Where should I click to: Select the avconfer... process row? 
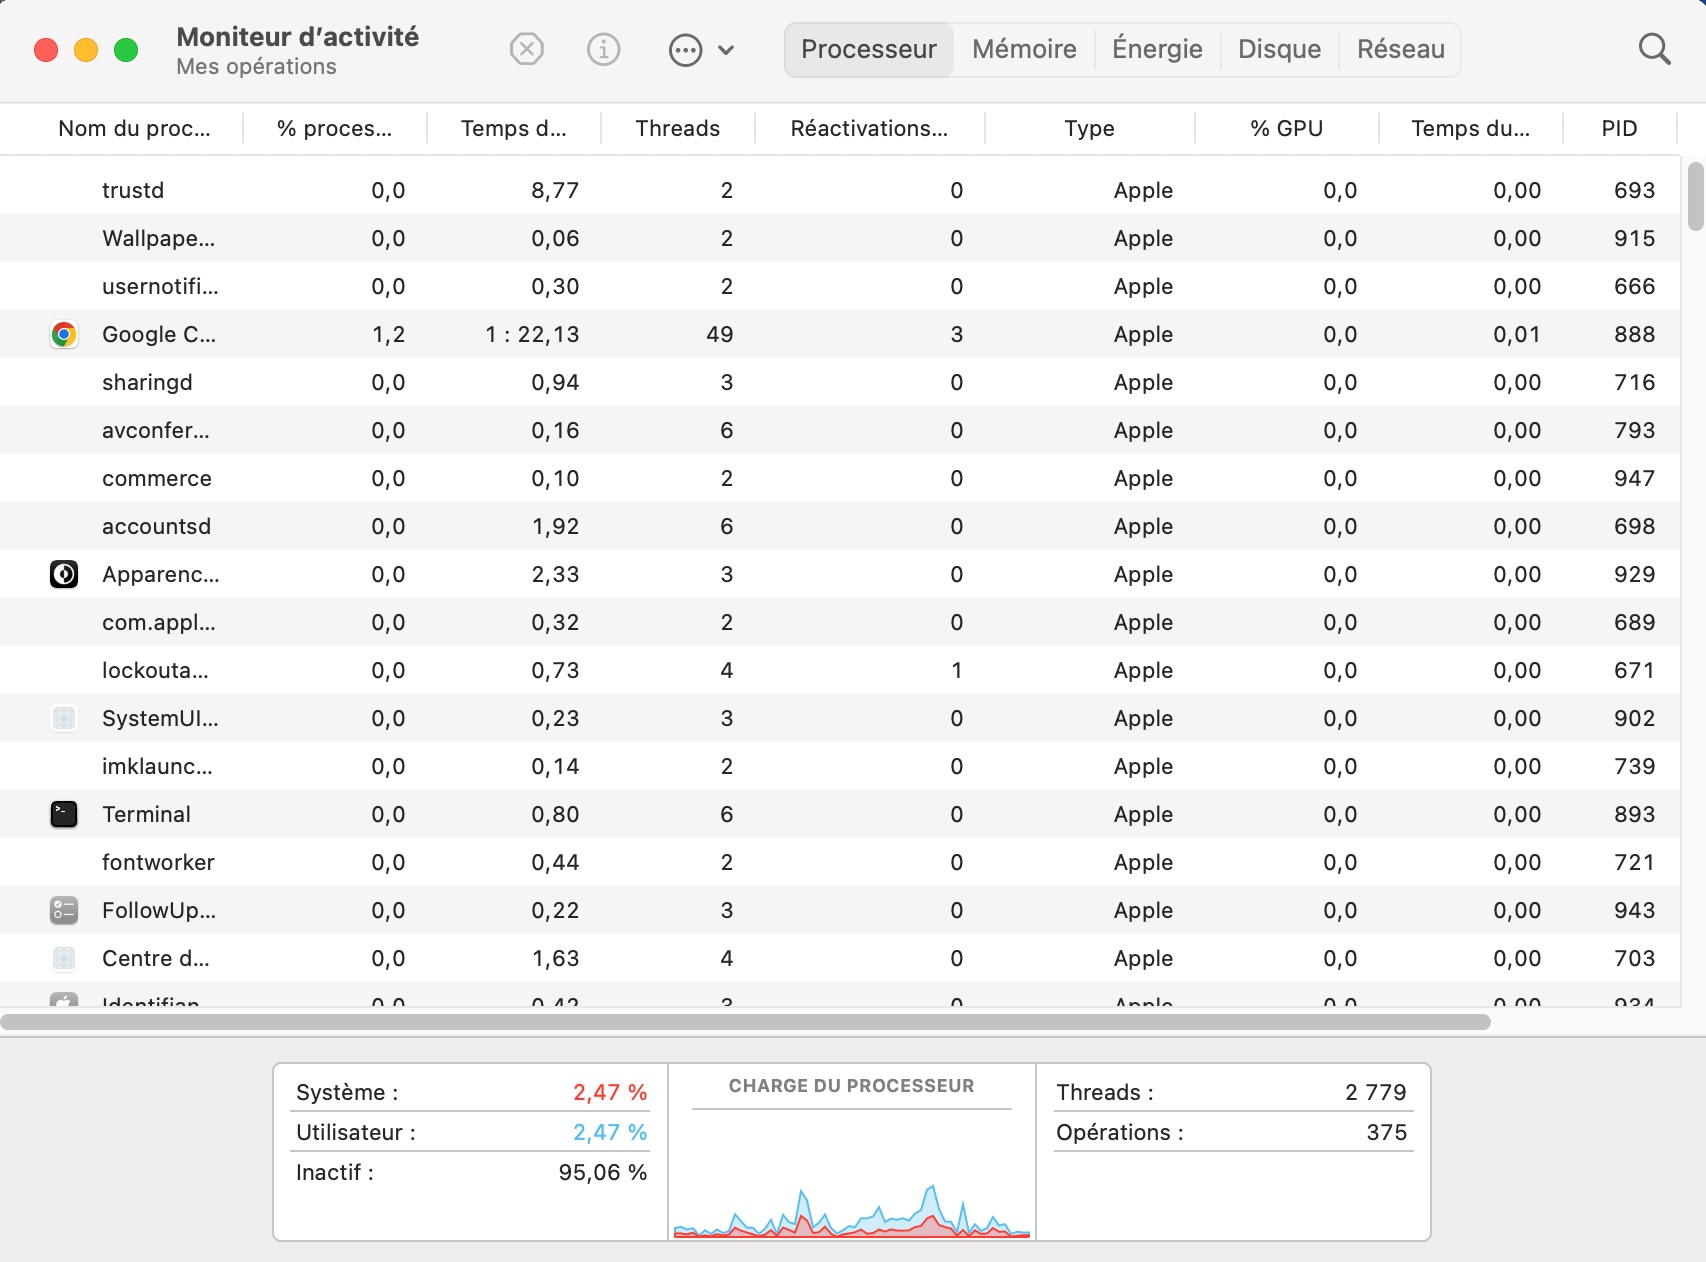[x=839, y=431]
